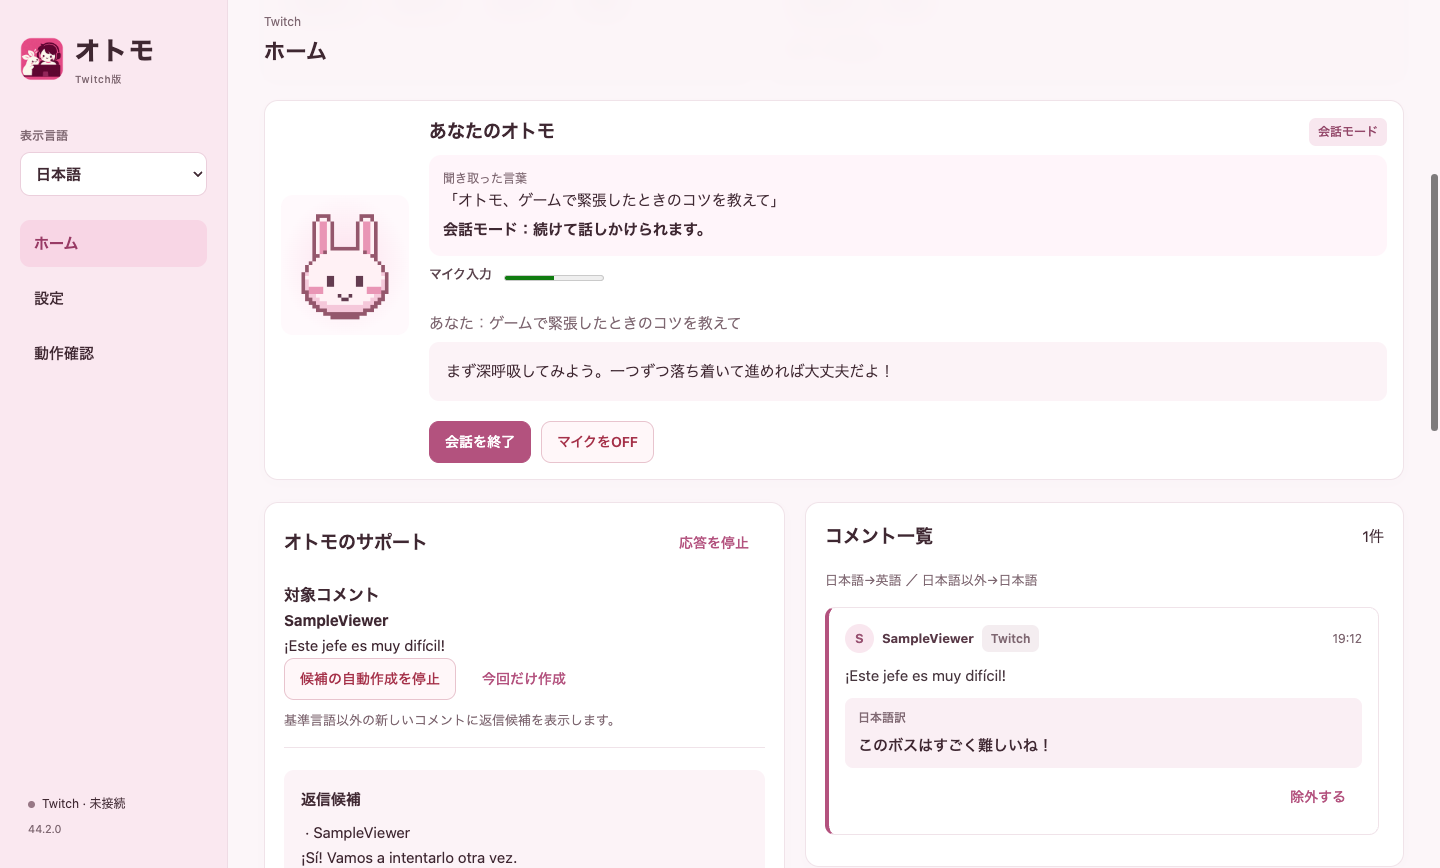Click the Otomo app logo icon
This screenshot has width=1440, height=868.
[42, 59]
